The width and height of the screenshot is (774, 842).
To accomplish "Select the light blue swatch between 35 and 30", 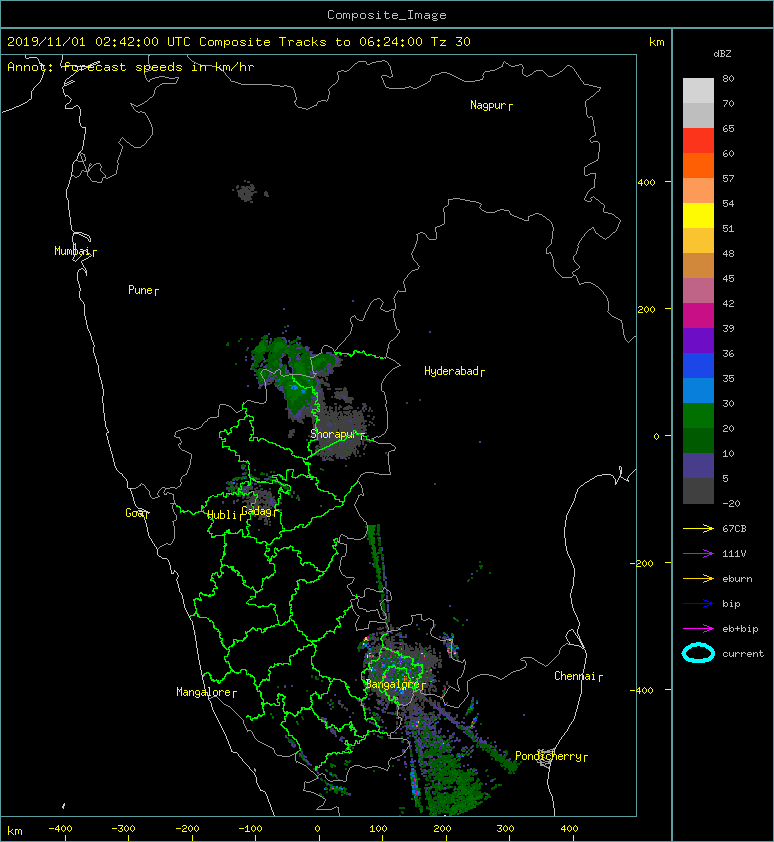I will tap(698, 390).
